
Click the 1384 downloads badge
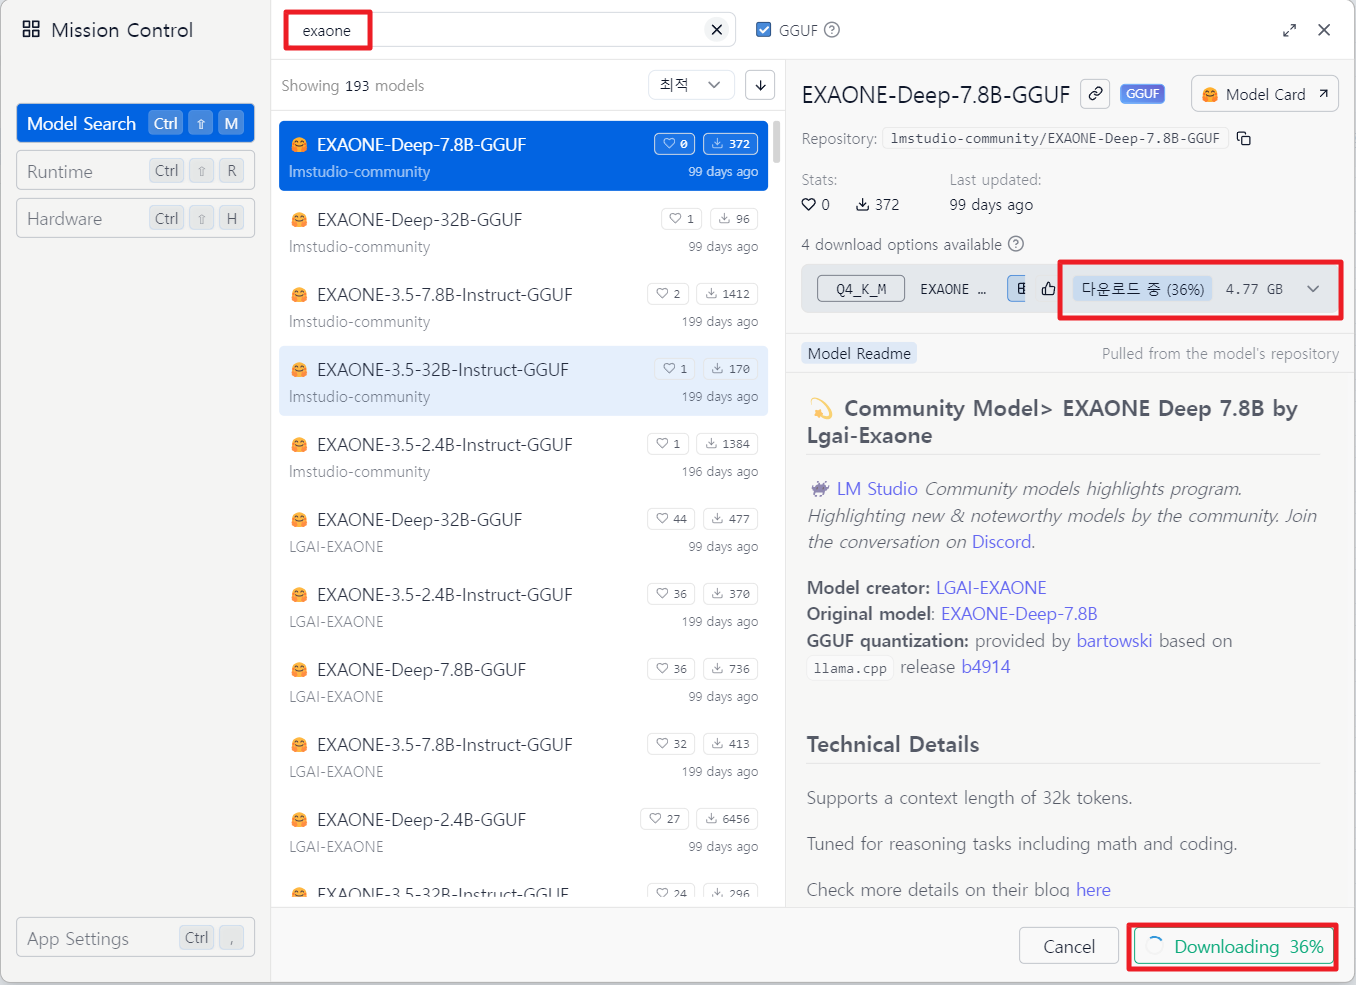point(727,444)
